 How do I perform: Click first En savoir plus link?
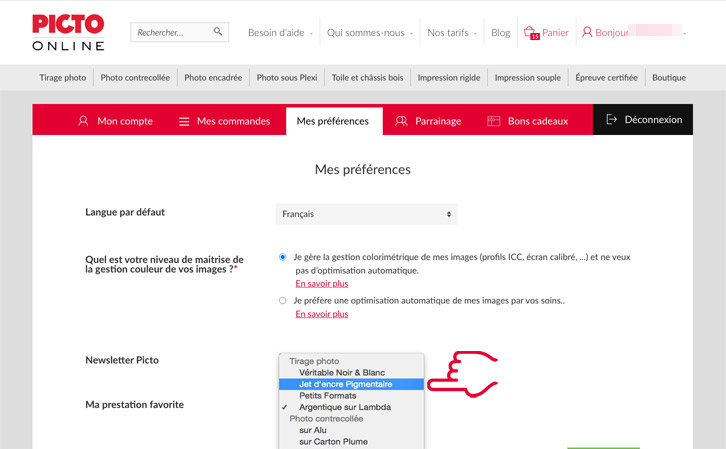coord(321,284)
